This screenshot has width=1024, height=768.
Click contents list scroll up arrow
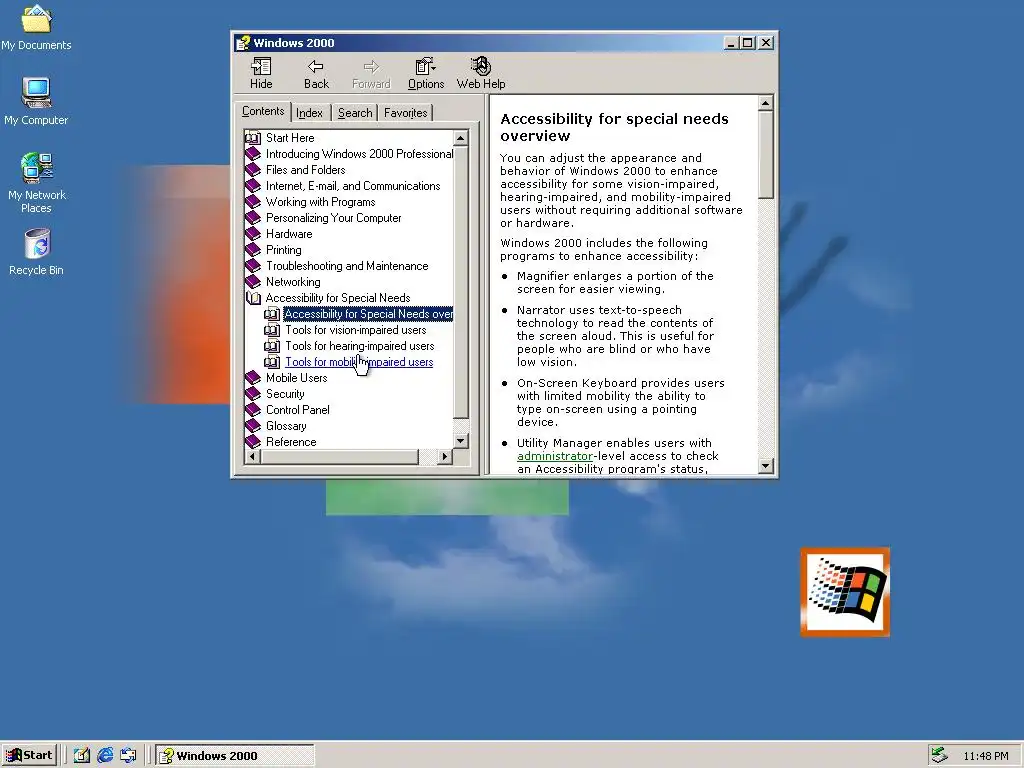click(460, 138)
